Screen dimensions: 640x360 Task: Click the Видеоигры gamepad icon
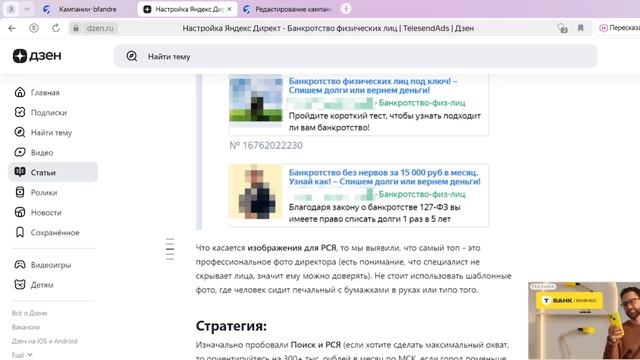coord(20,264)
